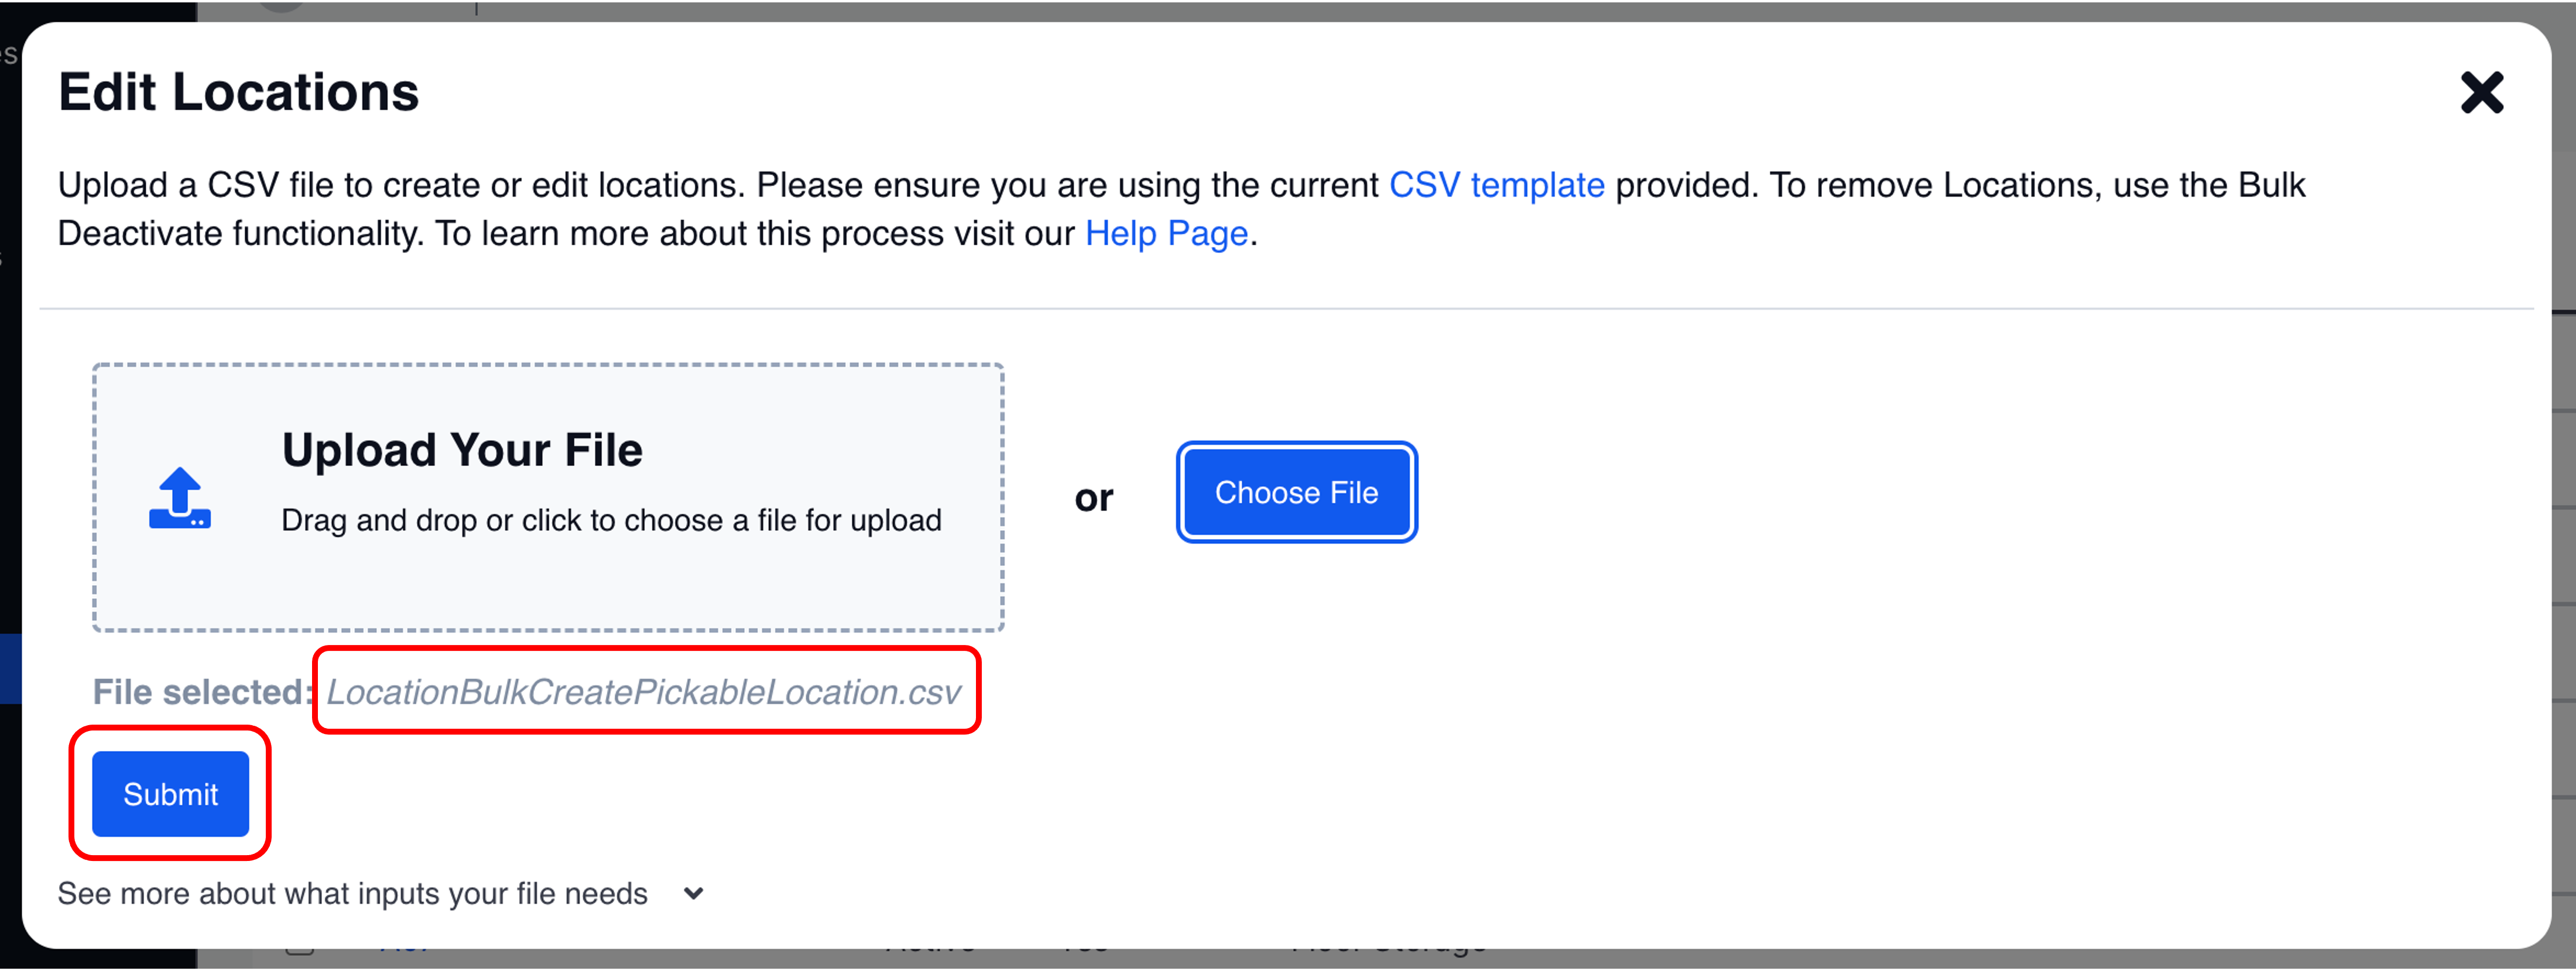Open the CSV template link
The height and width of the screenshot is (971, 2576).
point(1496,185)
